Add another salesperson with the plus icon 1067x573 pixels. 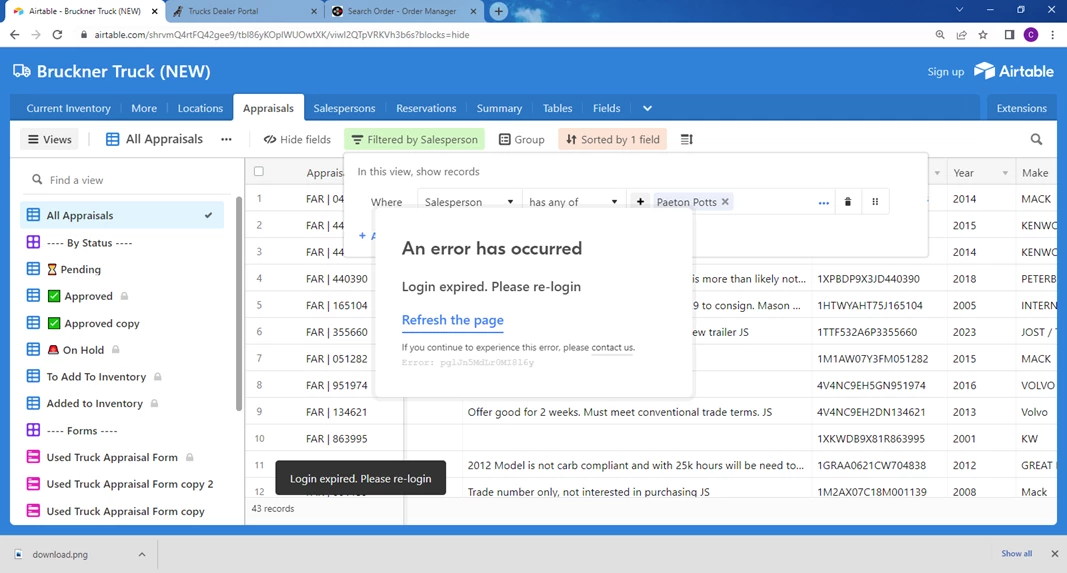[x=640, y=202]
